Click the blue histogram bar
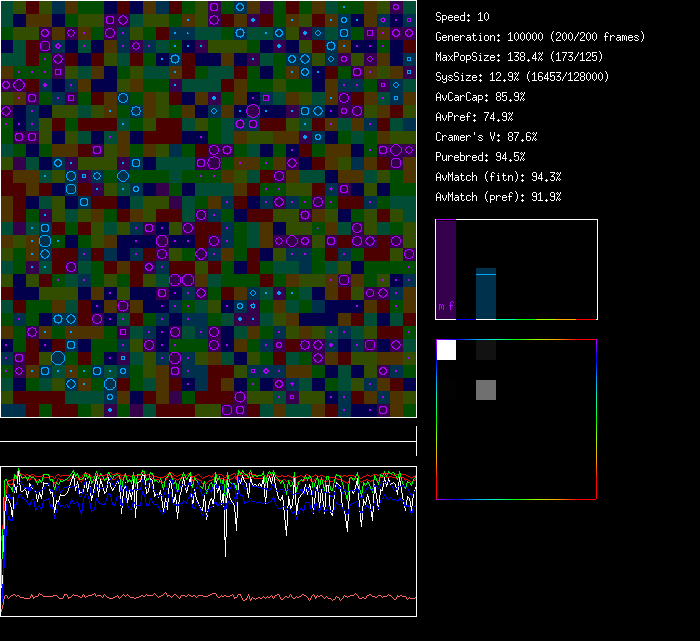This screenshot has width=700, height=641. click(x=486, y=294)
